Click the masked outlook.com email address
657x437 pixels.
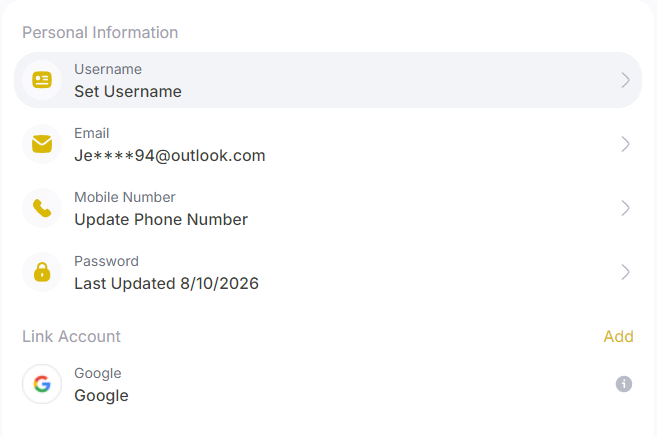pos(170,155)
